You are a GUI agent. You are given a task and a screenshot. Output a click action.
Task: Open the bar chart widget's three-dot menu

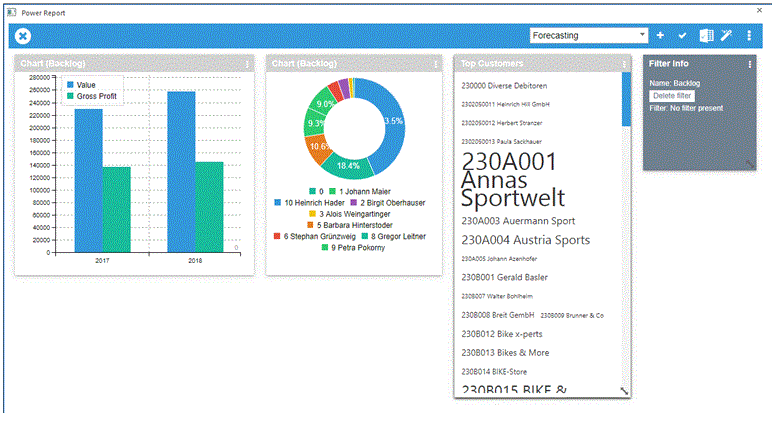coord(247,64)
